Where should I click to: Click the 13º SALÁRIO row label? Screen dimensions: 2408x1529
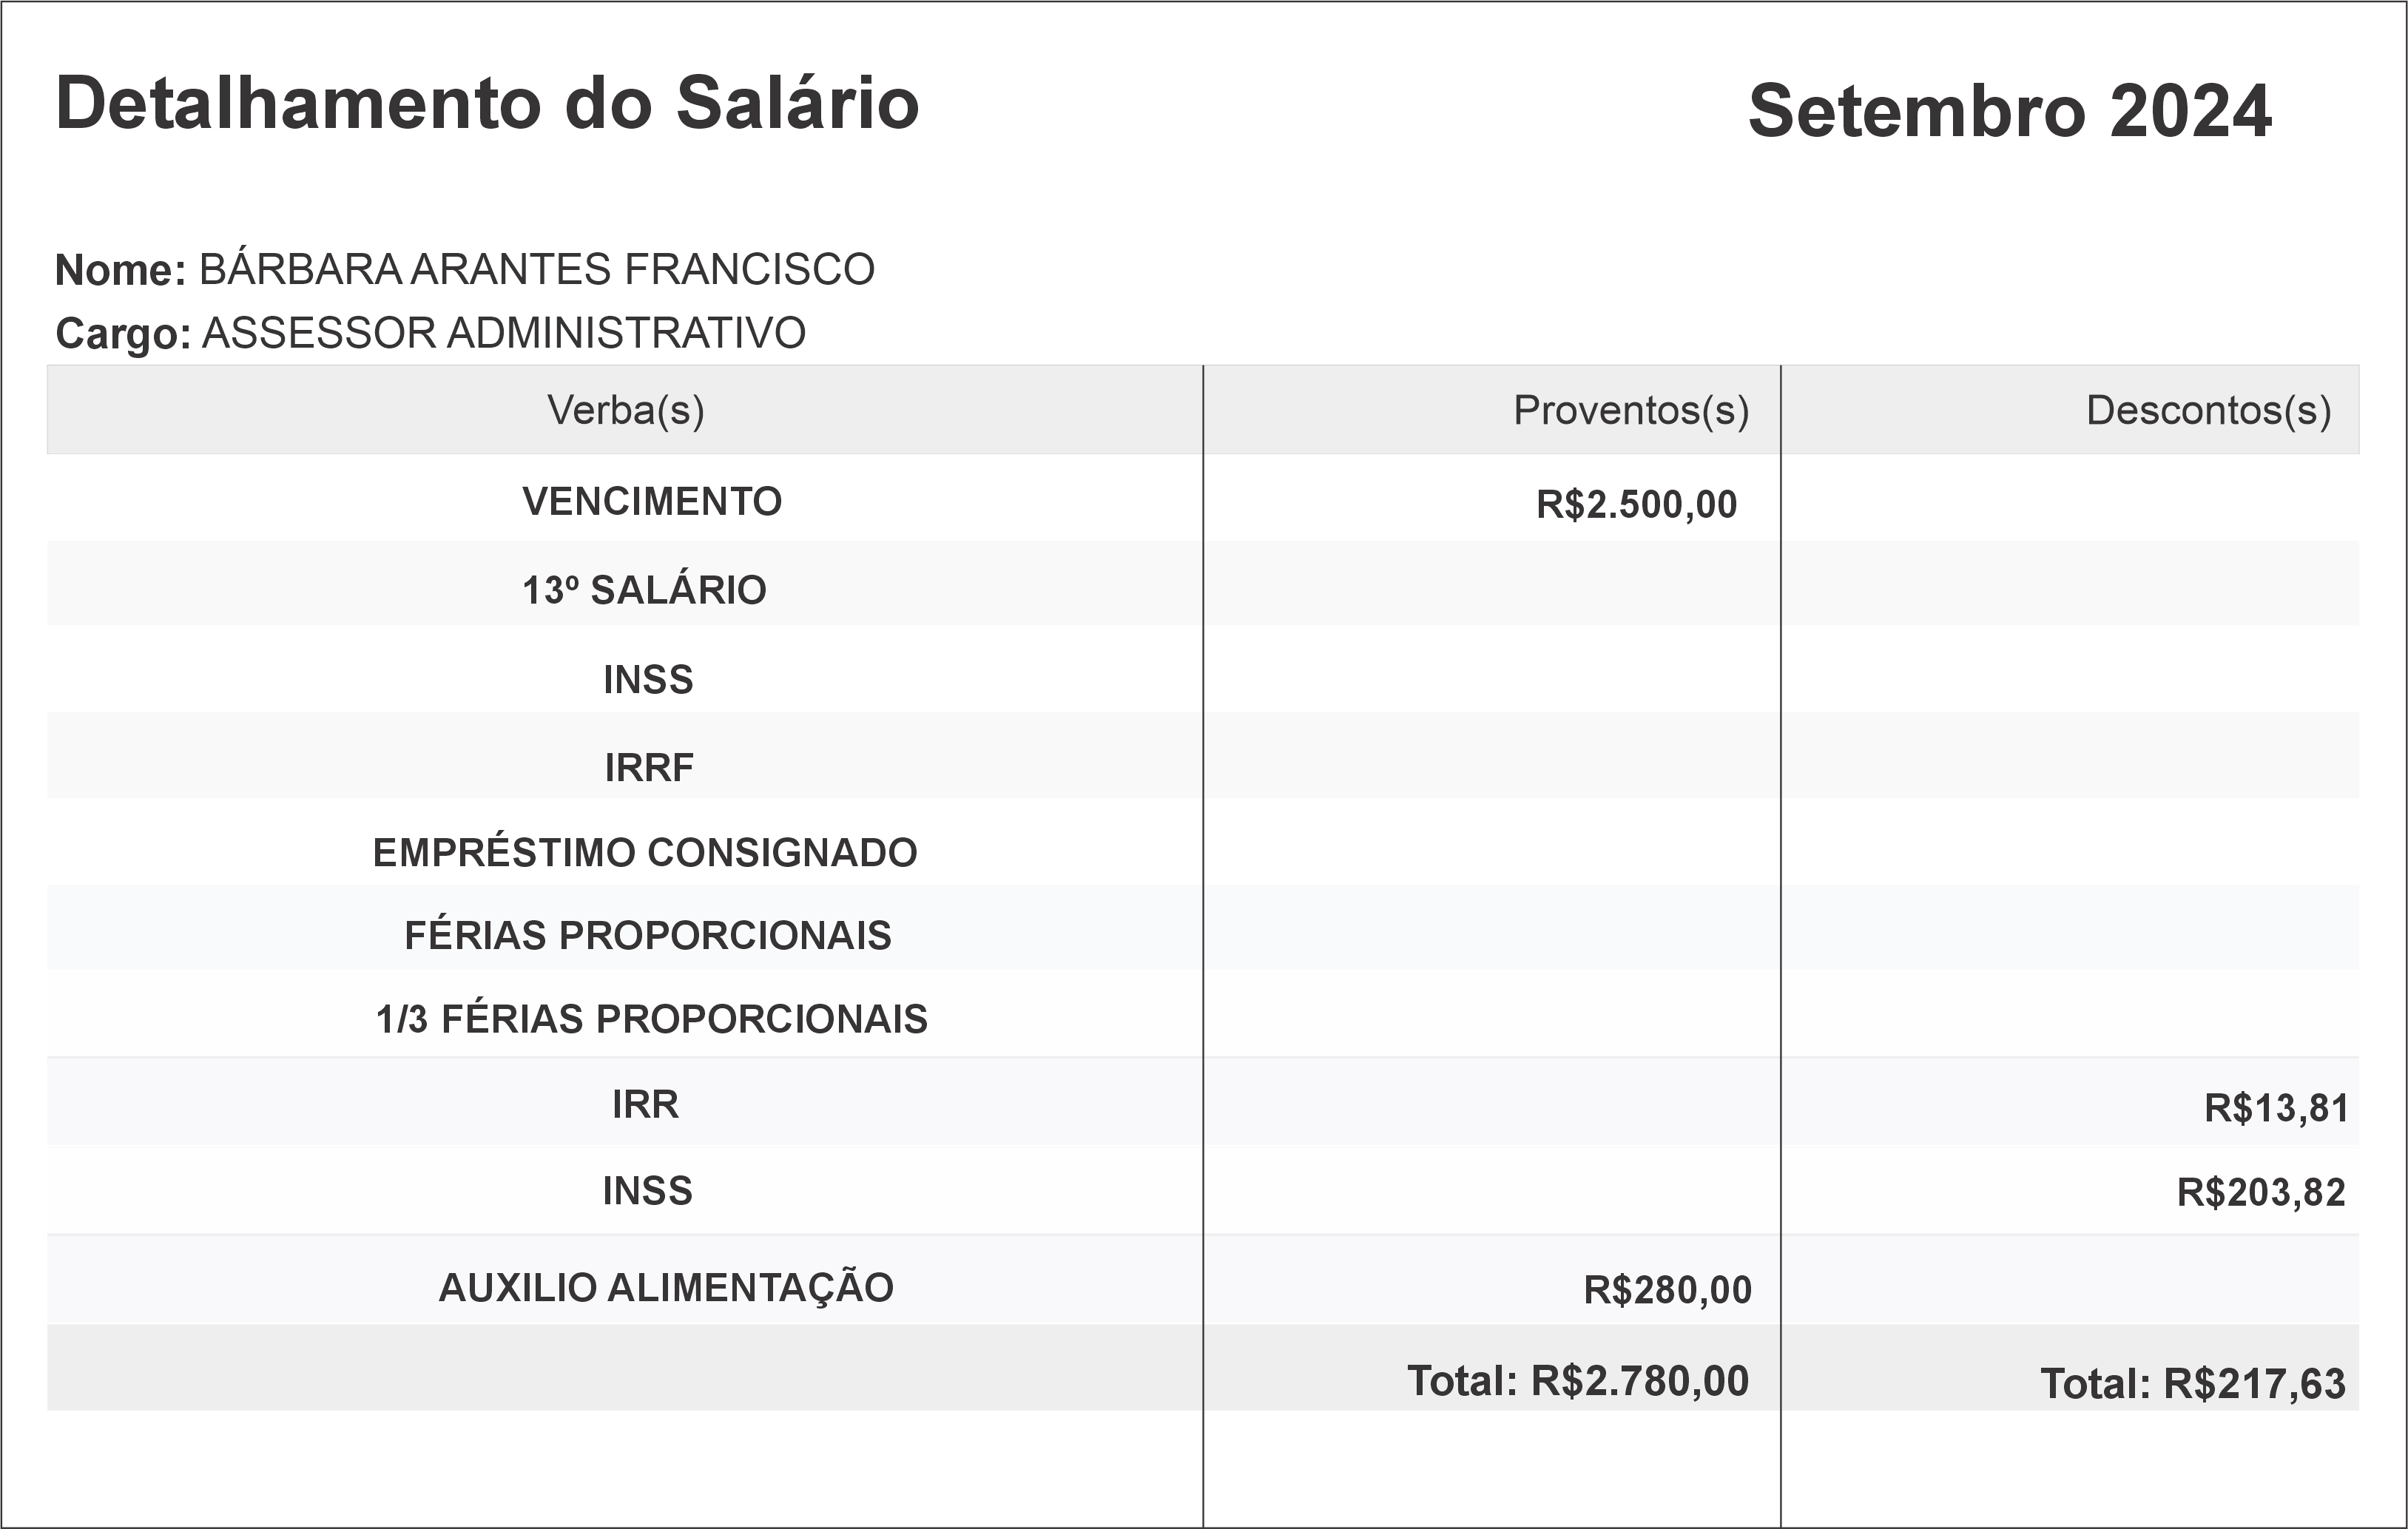pos(644,590)
